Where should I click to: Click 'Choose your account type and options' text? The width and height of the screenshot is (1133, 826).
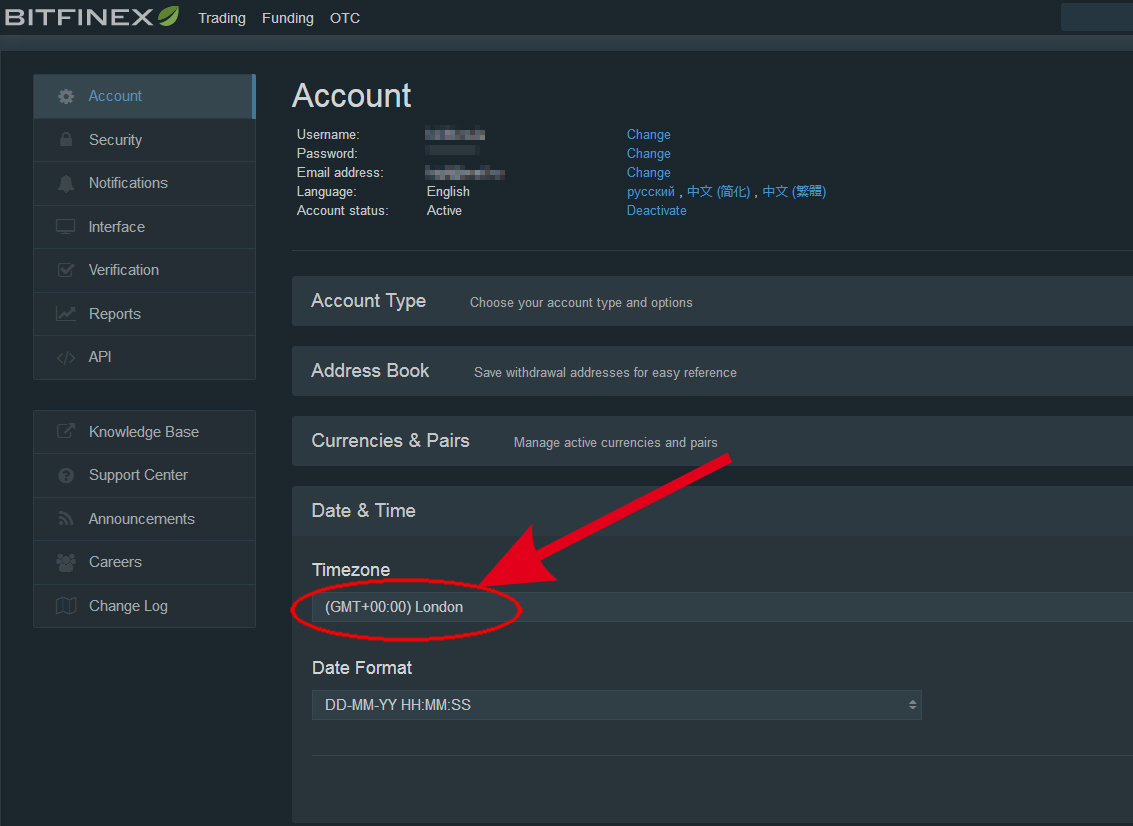point(581,303)
